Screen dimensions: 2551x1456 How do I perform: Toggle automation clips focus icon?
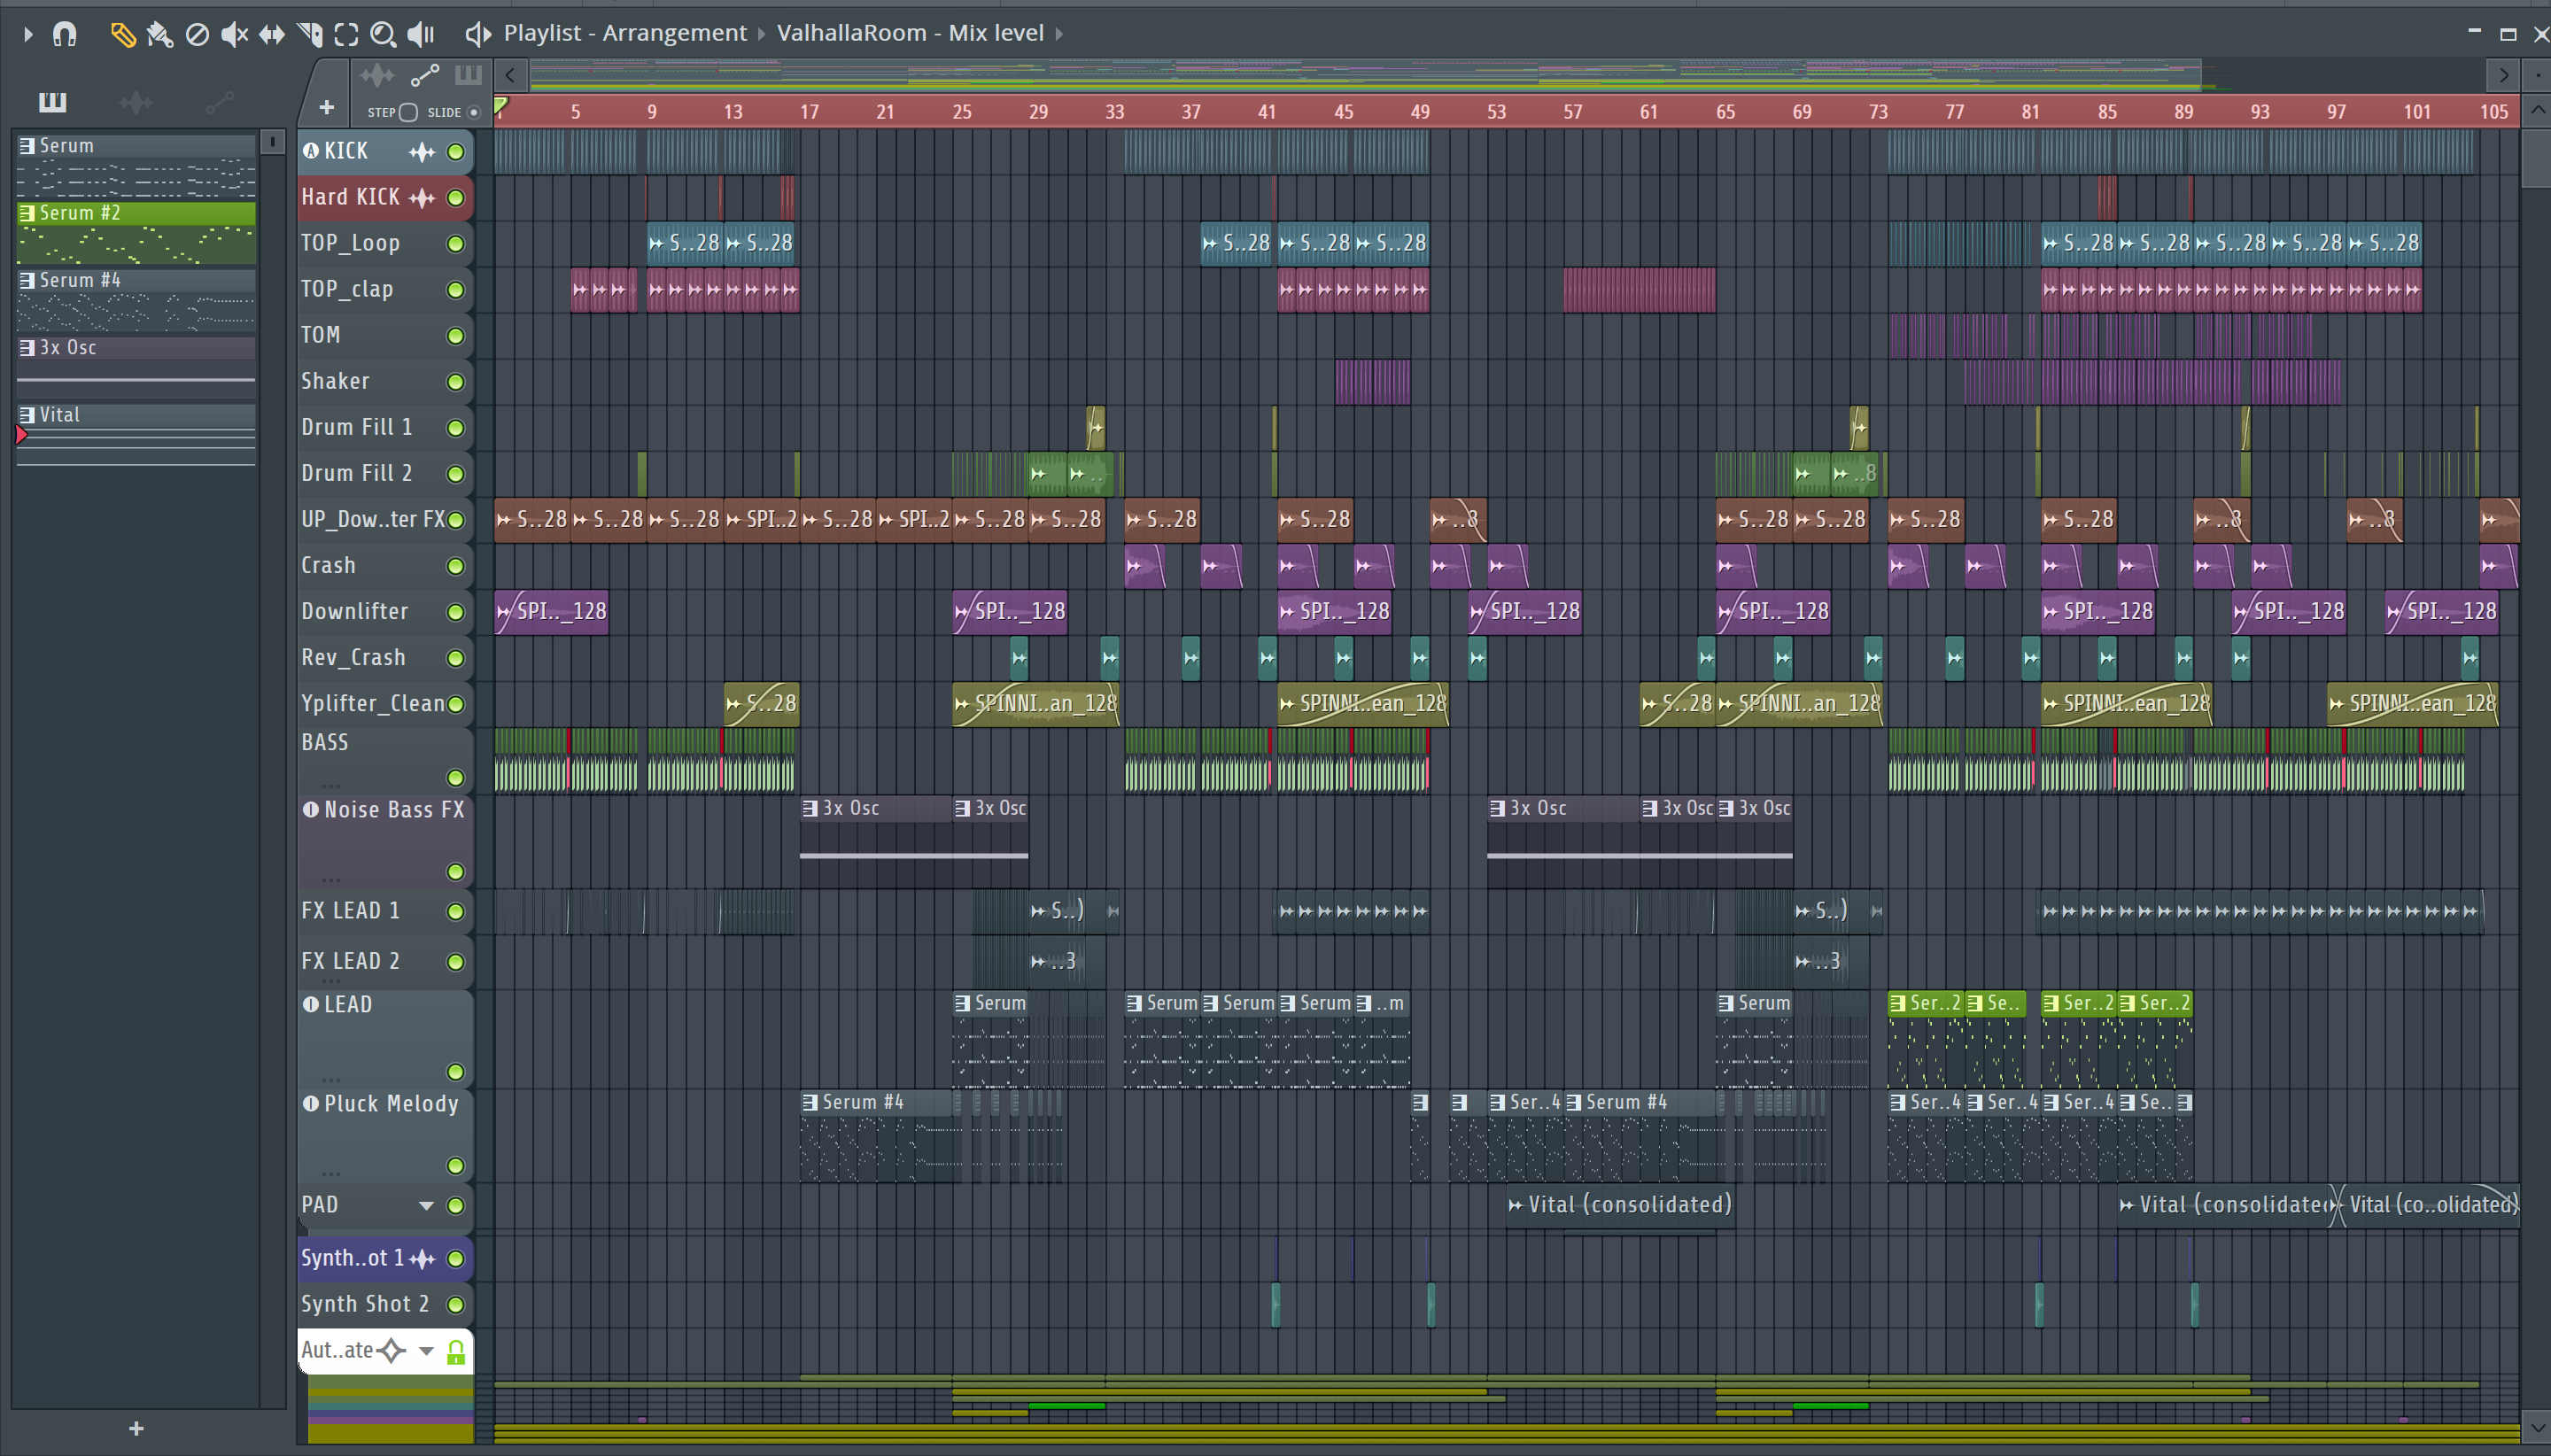pos(425,76)
